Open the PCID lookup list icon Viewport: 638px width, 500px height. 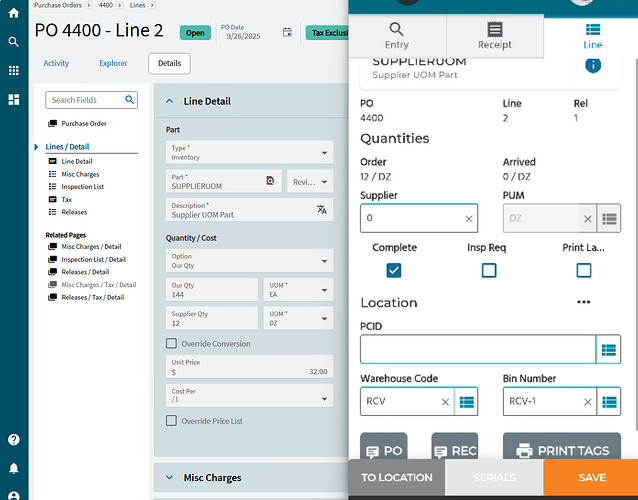608,349
